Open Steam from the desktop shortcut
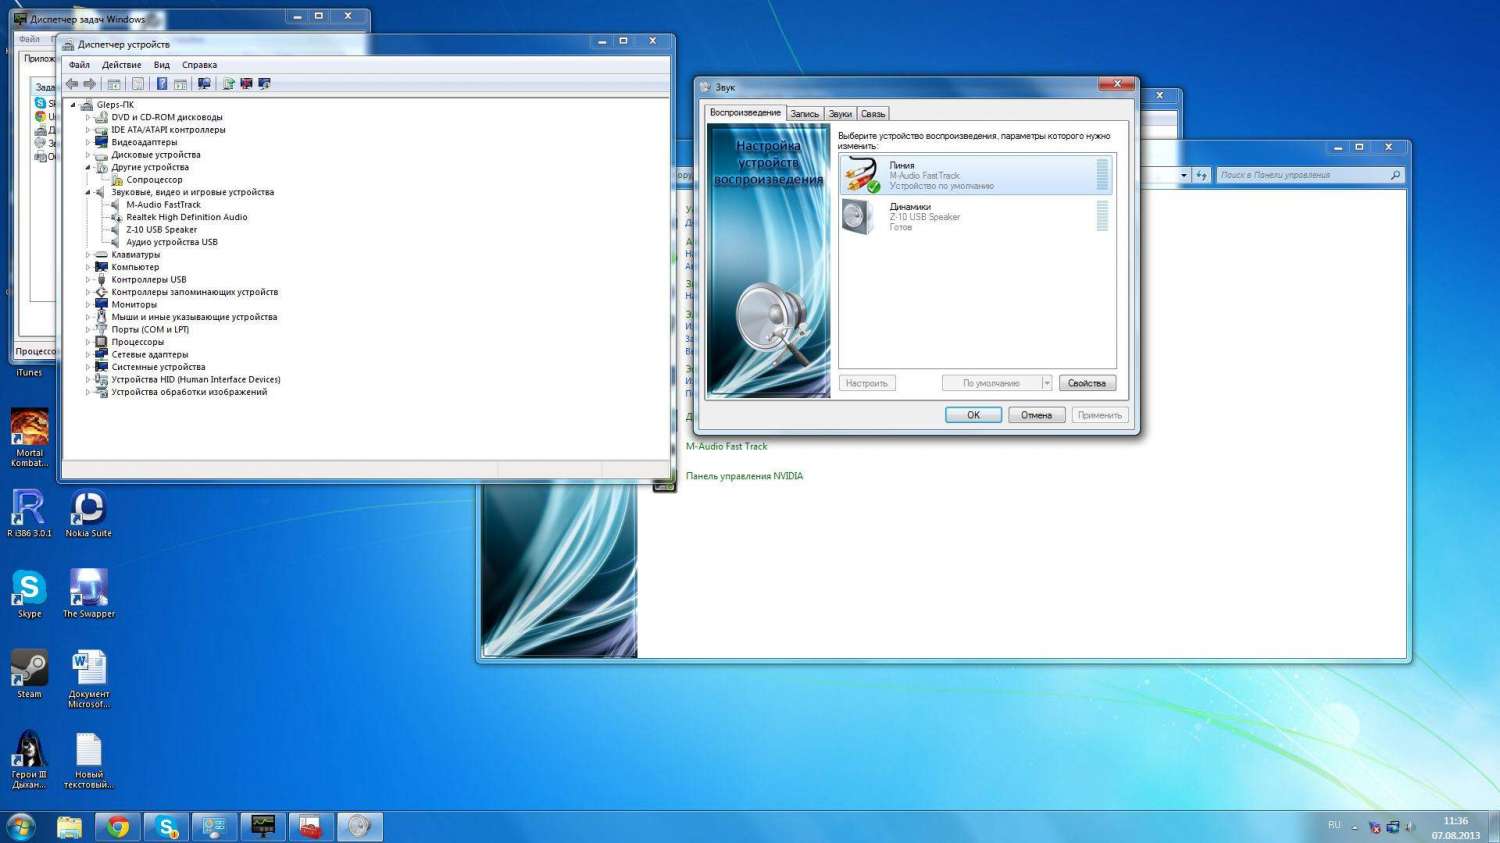1500x843 pixels. coord(29,671)
